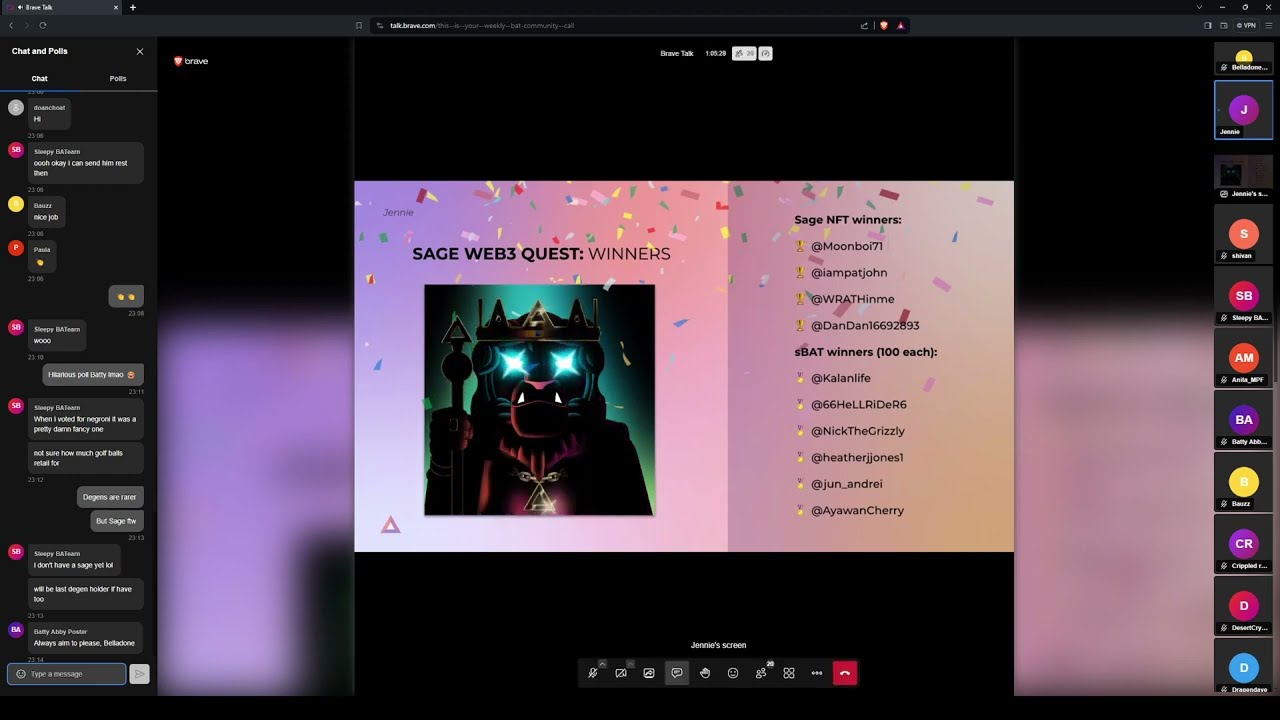Share this page link icon
This screenshot has height=720, width=1280.
[x=864, y=25]
